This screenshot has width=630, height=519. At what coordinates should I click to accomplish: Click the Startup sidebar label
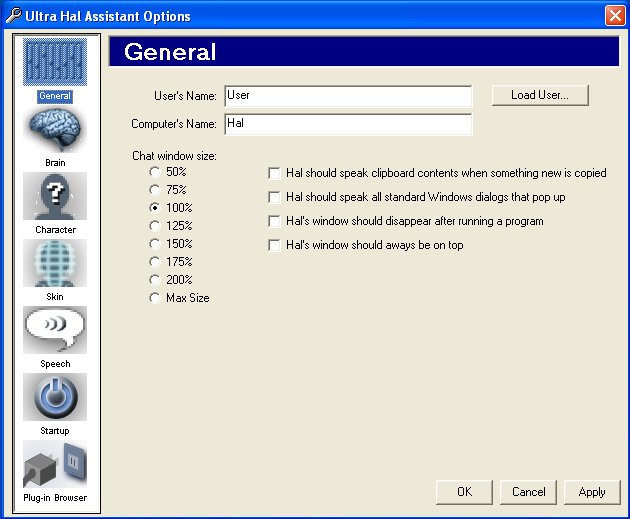(55, 431)
